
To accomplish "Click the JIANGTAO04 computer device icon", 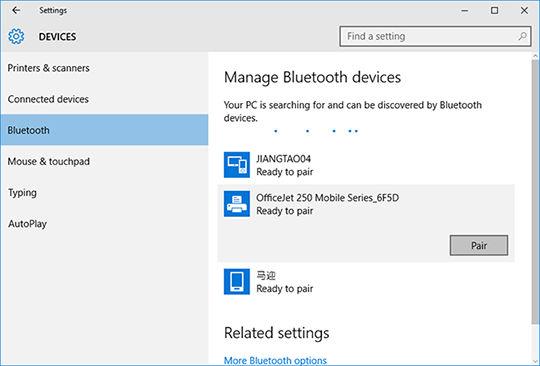I will click(x=237, y=165).
